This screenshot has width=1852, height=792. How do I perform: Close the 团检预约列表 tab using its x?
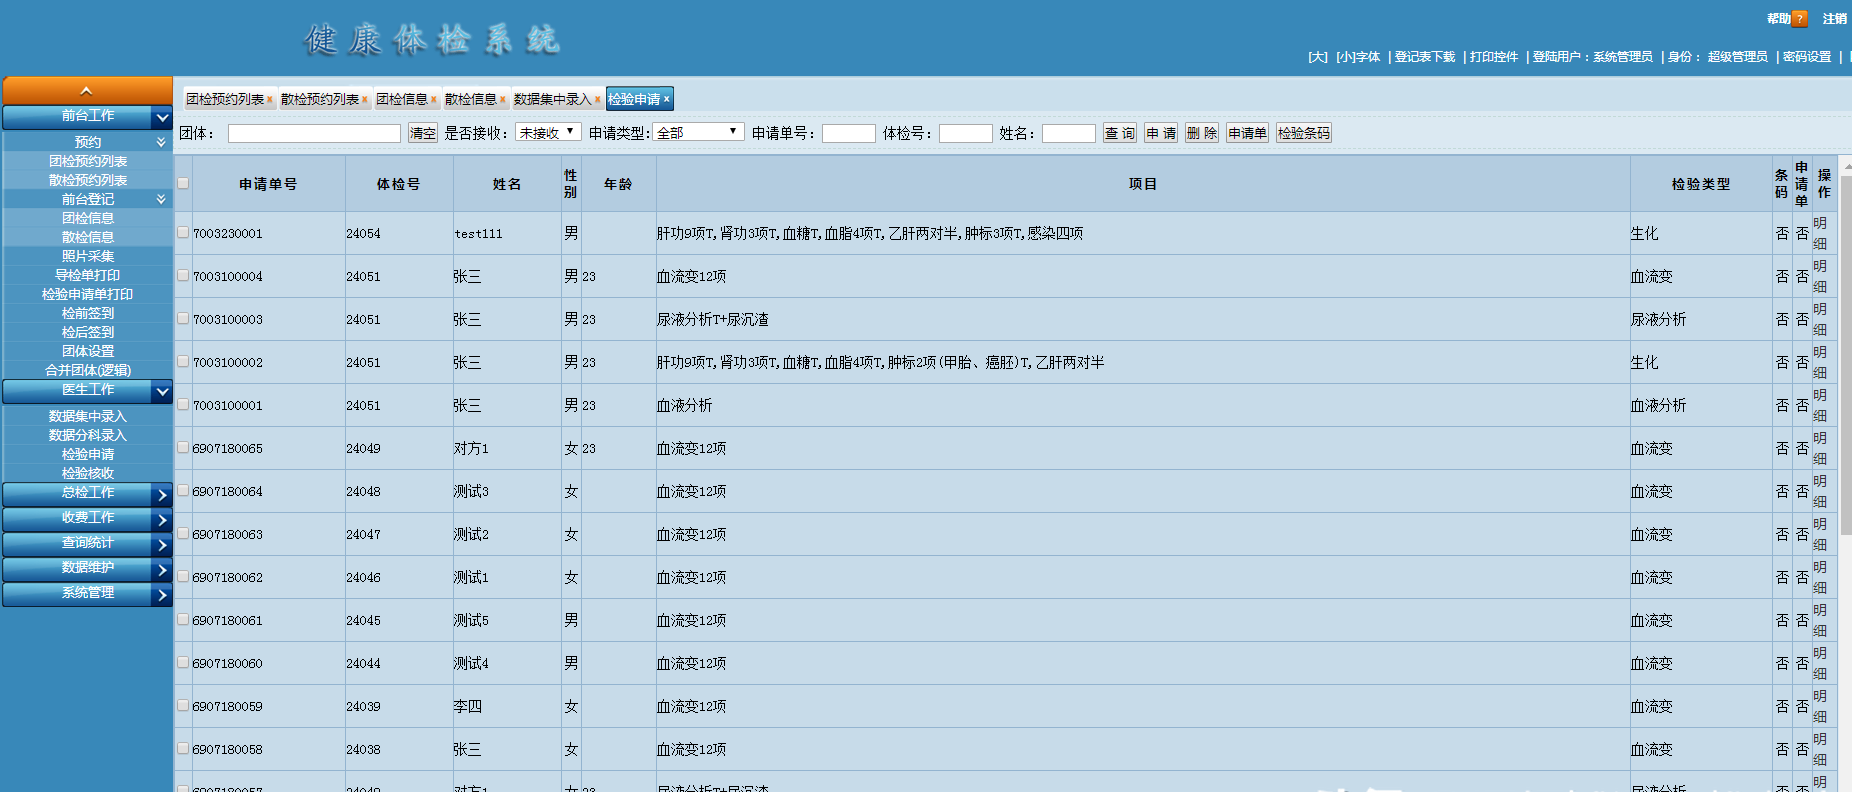(270, 100)
